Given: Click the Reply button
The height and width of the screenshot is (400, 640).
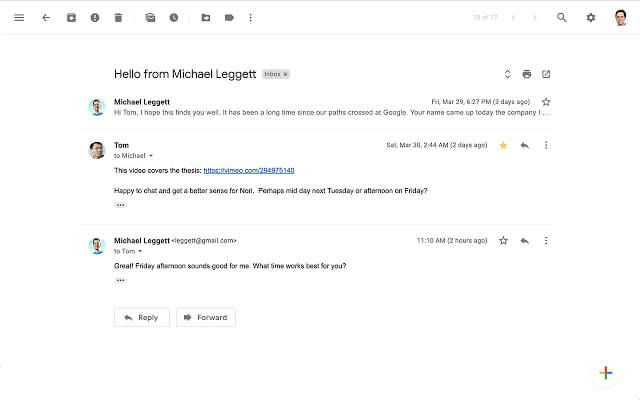Looking at the screenshot, I should [x=141, y=317].
